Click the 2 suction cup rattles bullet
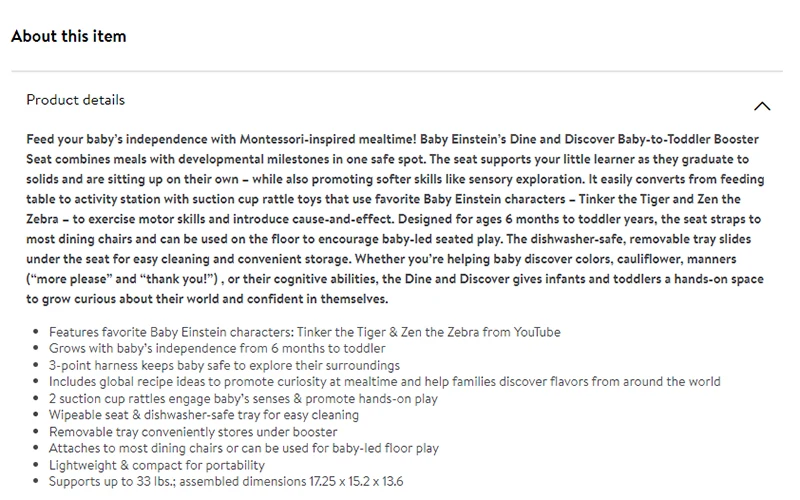Image resolution: width=800 pixels, height=500 pixels. coord(243,398)
